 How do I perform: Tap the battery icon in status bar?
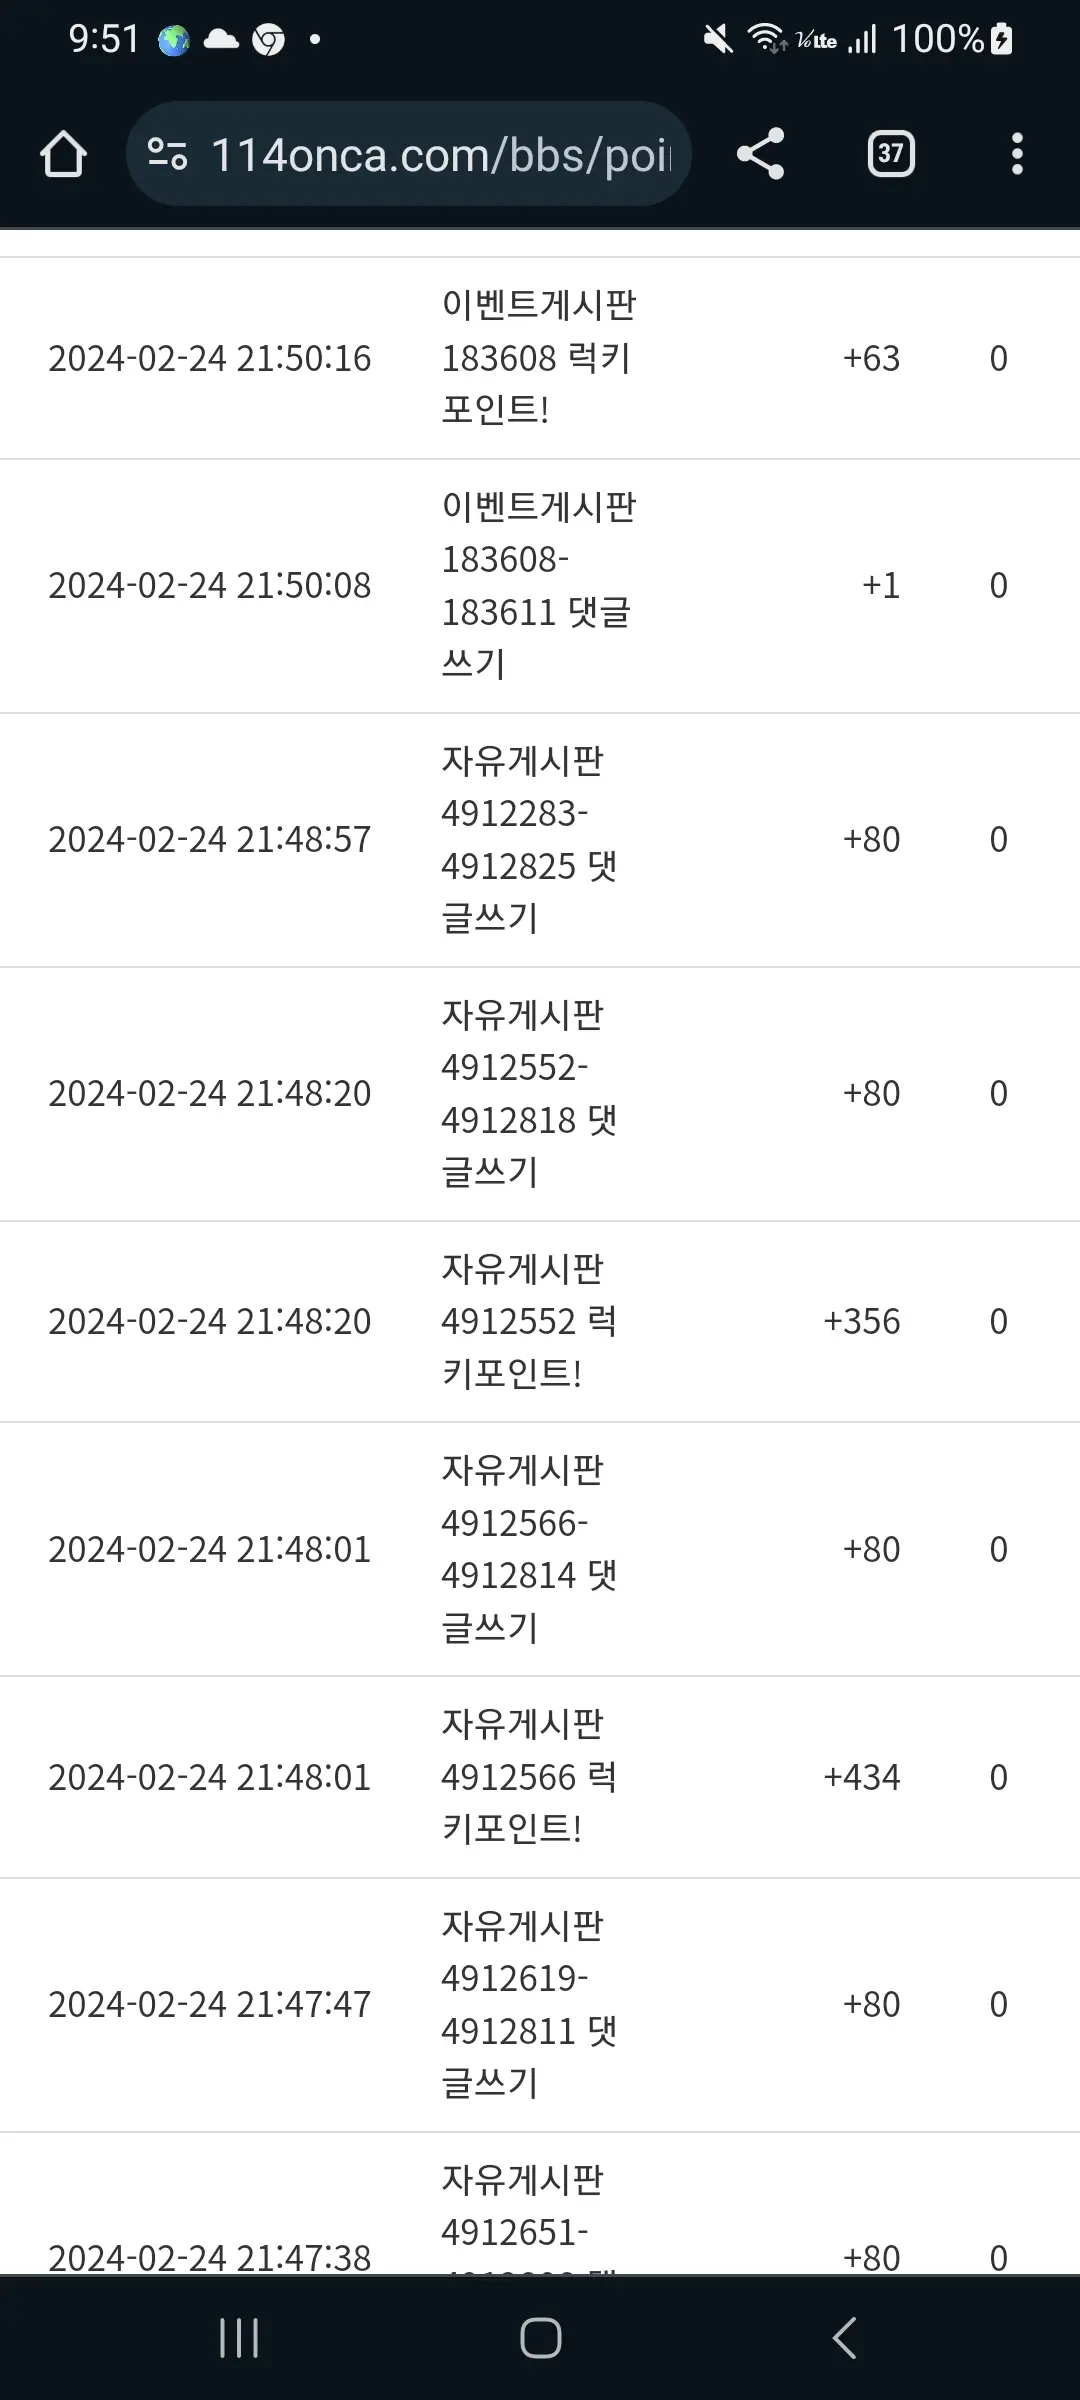[x=1001, y=40]
